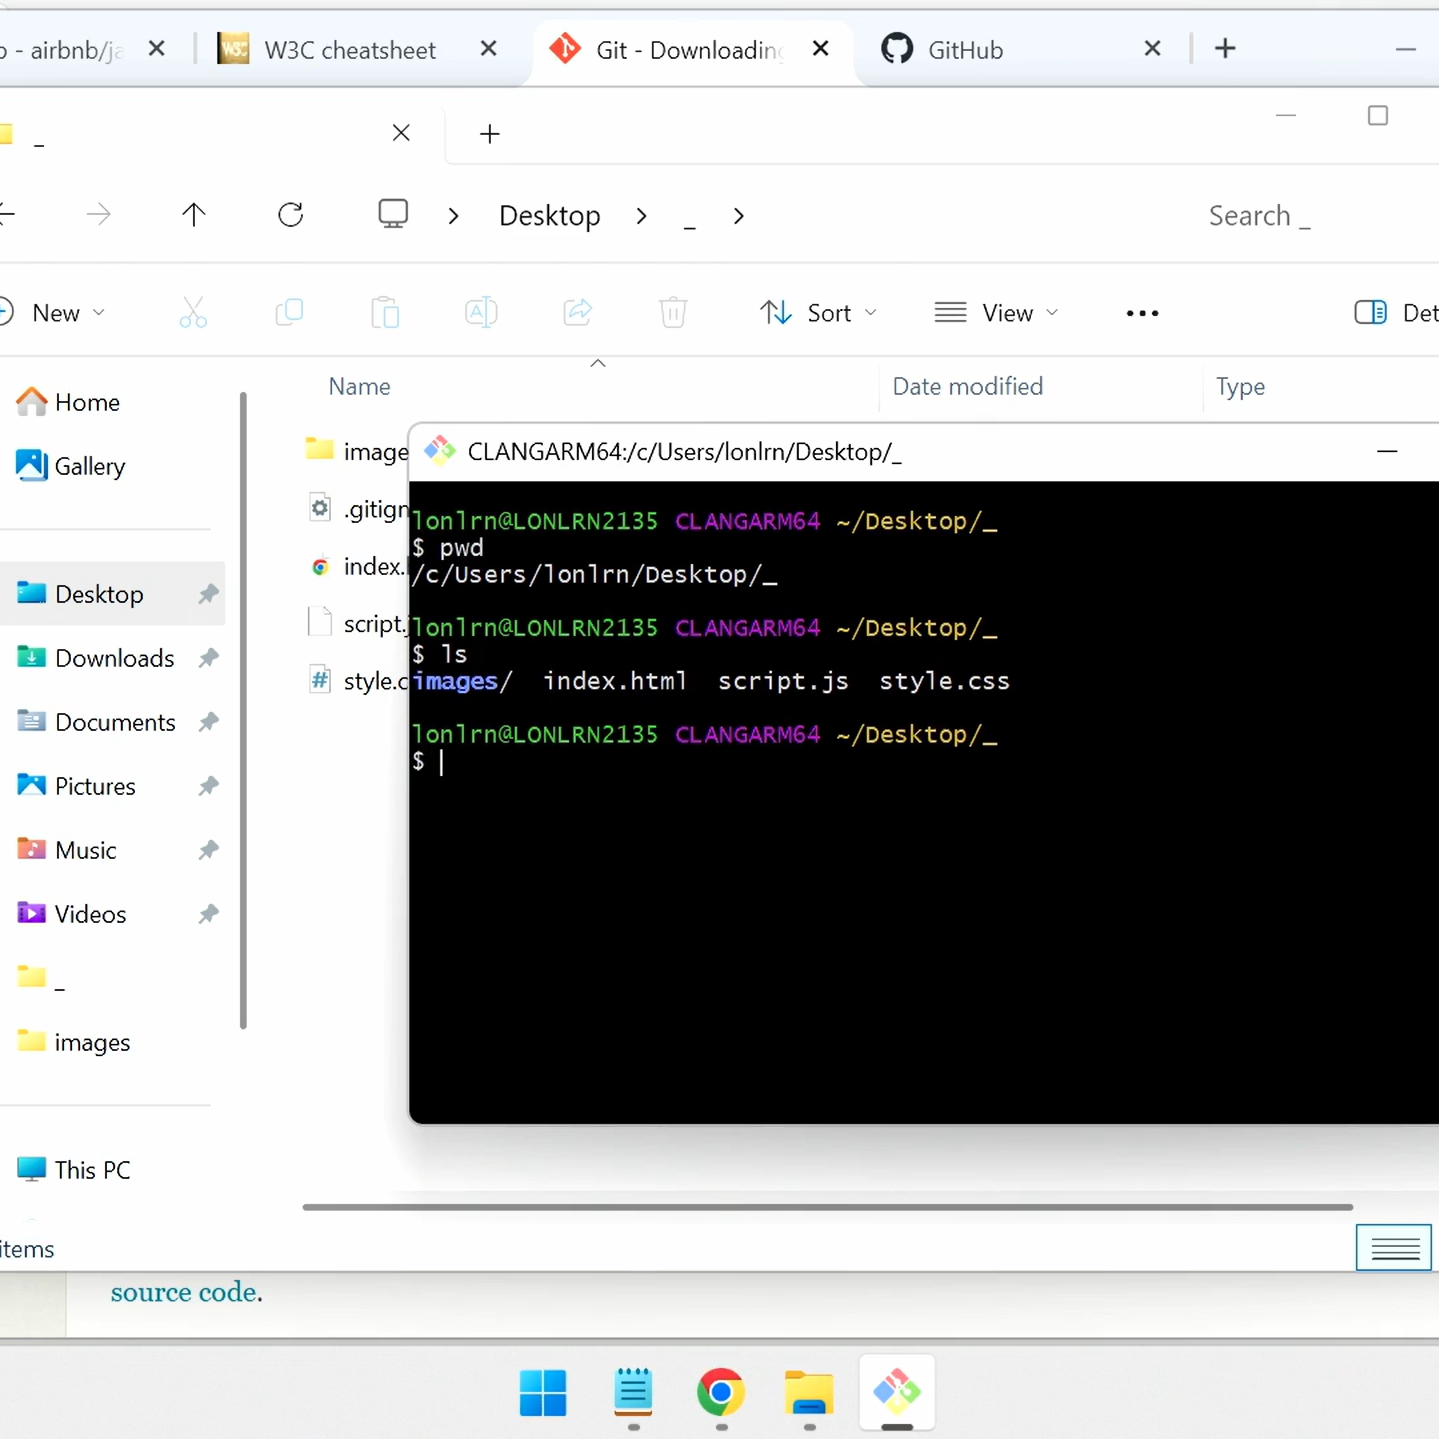This screenshot has width=1439, height=1439.
Task: Click the source code link
Action: [x=186, y=1292]
